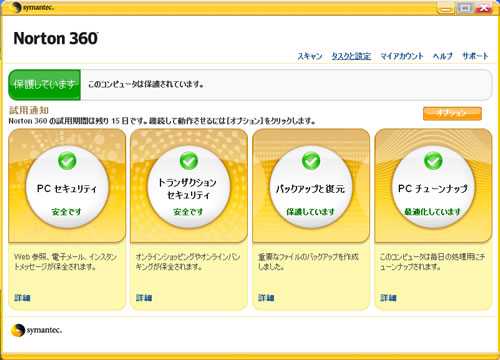Screen dimensions: 500x360
Task: Click the 安全です status under PC セキュリティ
Action: 67,212
